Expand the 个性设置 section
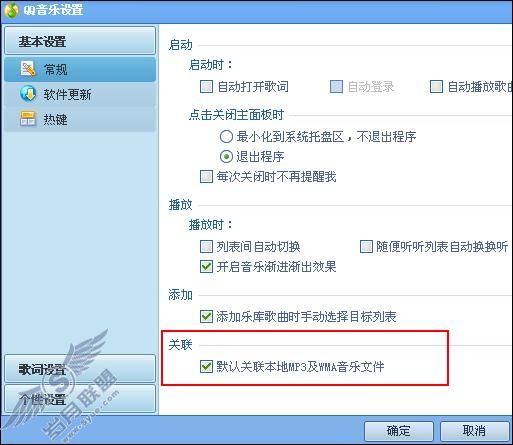513x445 pixels. (x=80, y=399)
